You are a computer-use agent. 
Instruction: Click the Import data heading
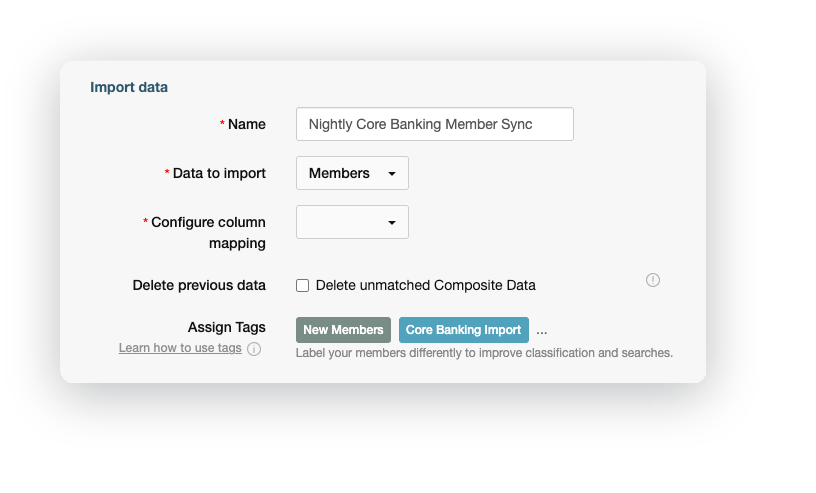coord(129,87)
